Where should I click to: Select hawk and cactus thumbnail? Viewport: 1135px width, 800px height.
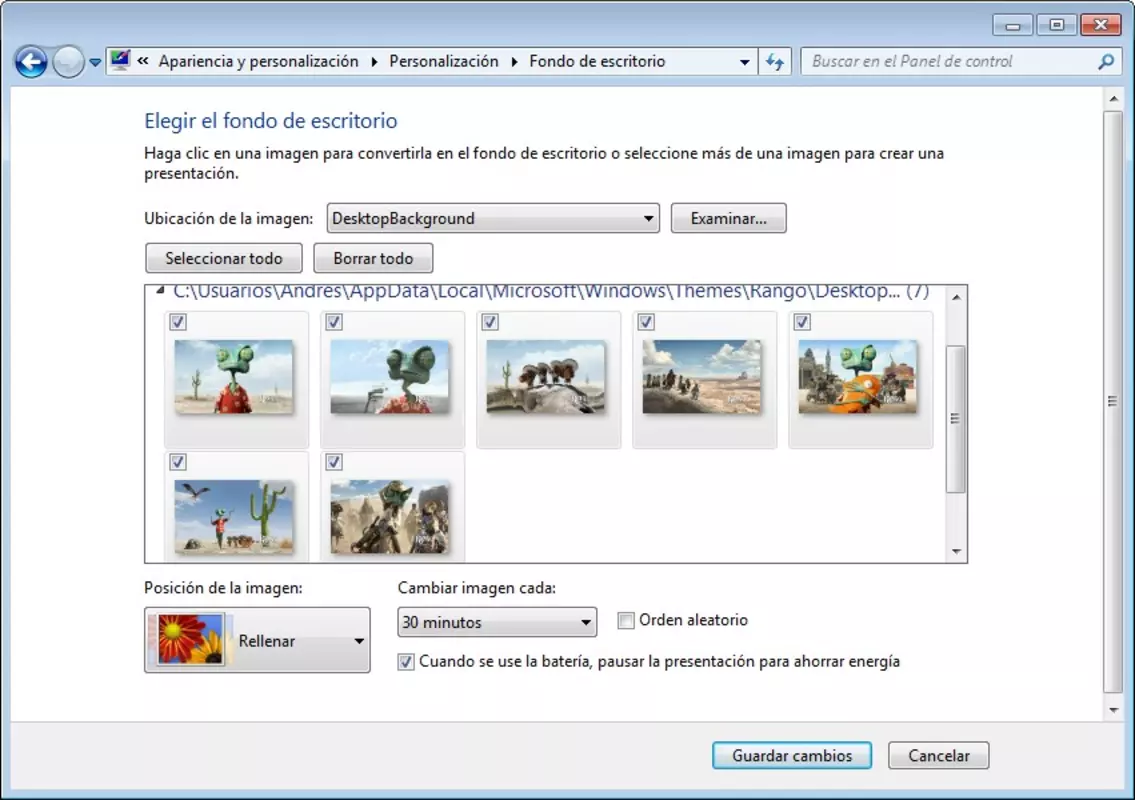point(234,517)
